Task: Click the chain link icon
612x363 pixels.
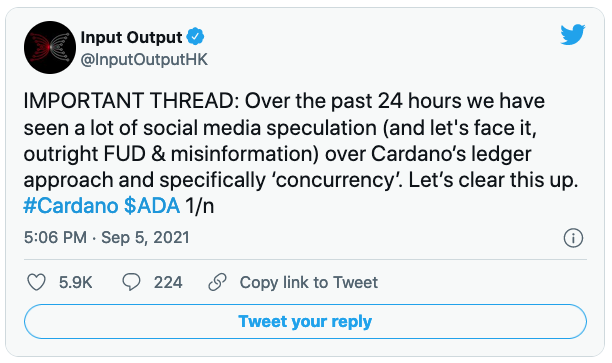Action: [217, 282]
